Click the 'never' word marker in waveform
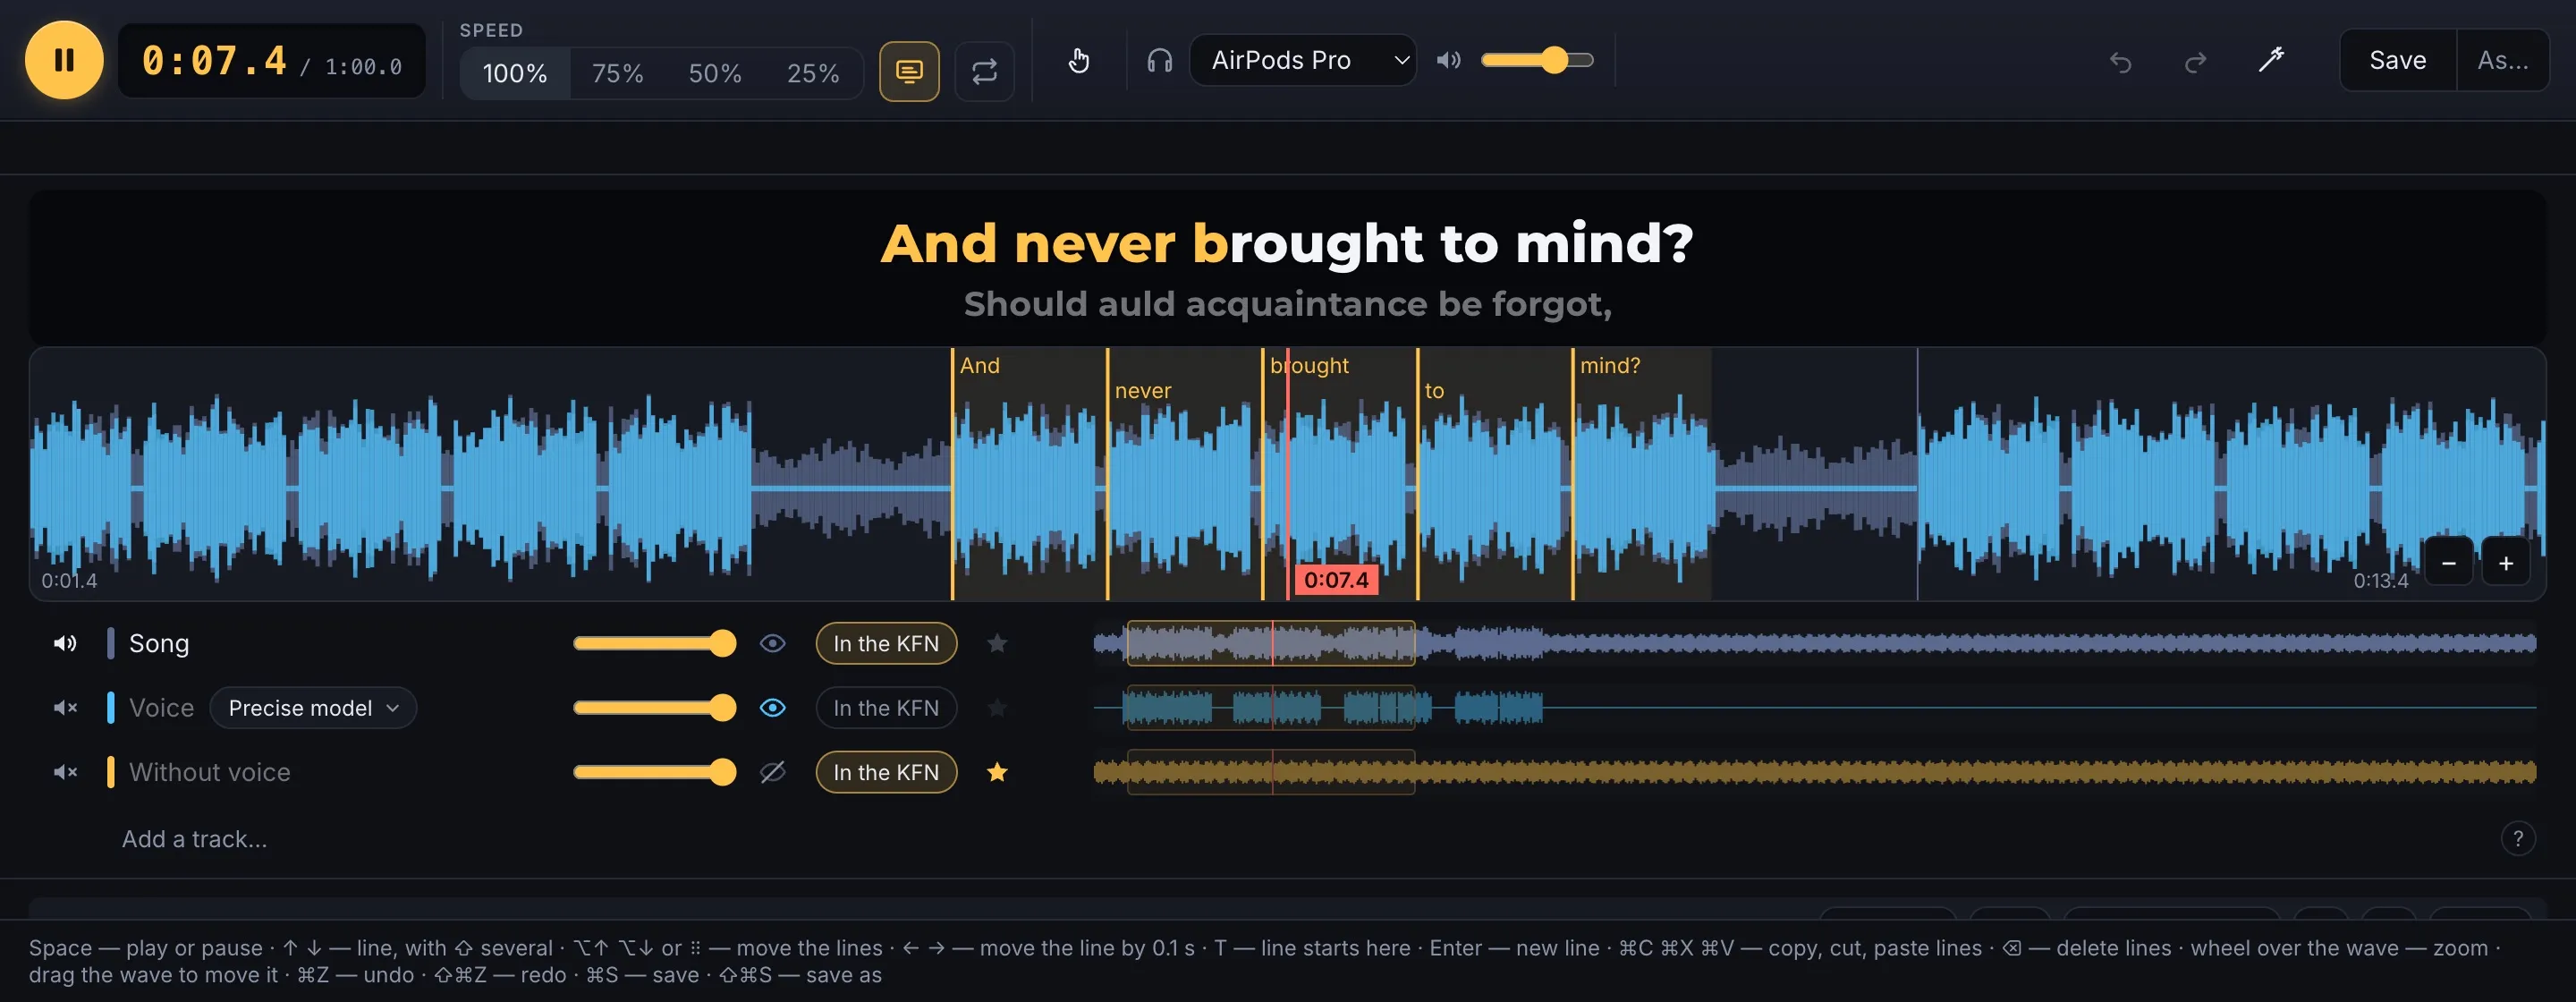The image size is (2576, 1002). [x=1143, y=391]
